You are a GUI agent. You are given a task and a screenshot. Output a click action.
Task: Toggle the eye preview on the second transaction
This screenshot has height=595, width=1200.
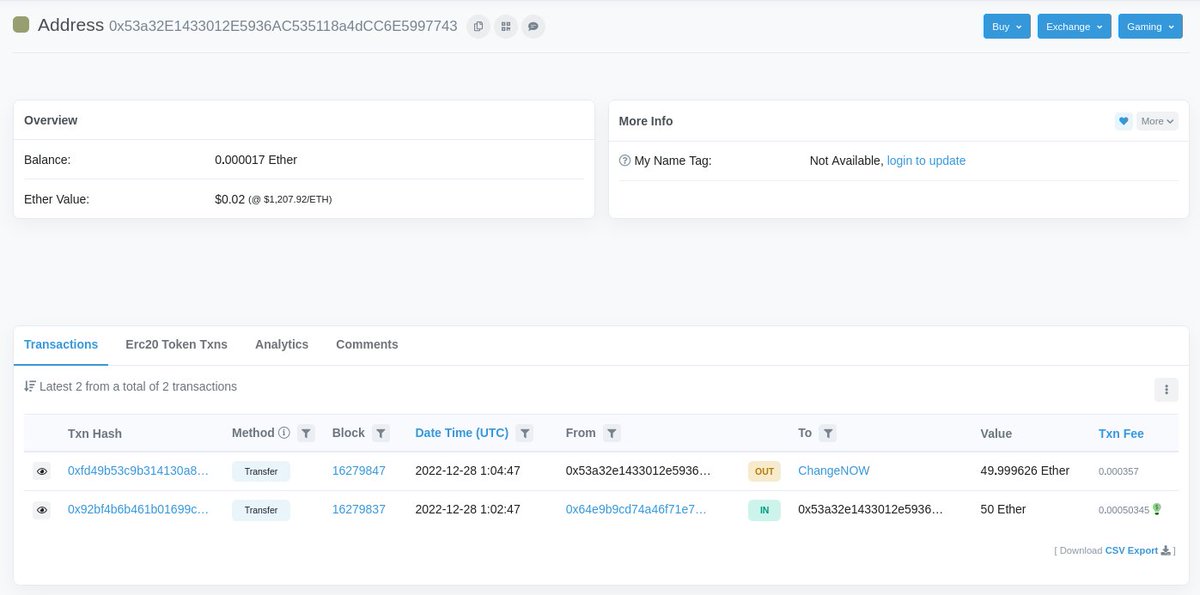tap(41, 509)
